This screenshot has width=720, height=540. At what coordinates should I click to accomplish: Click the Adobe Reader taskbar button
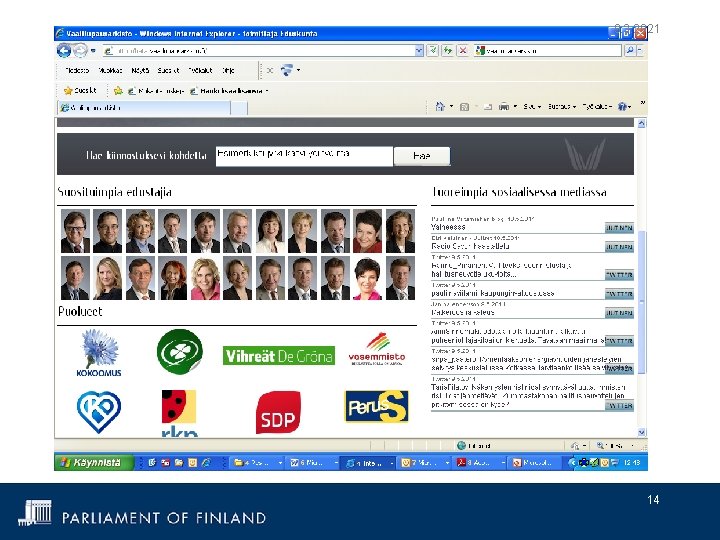point(480,463)
